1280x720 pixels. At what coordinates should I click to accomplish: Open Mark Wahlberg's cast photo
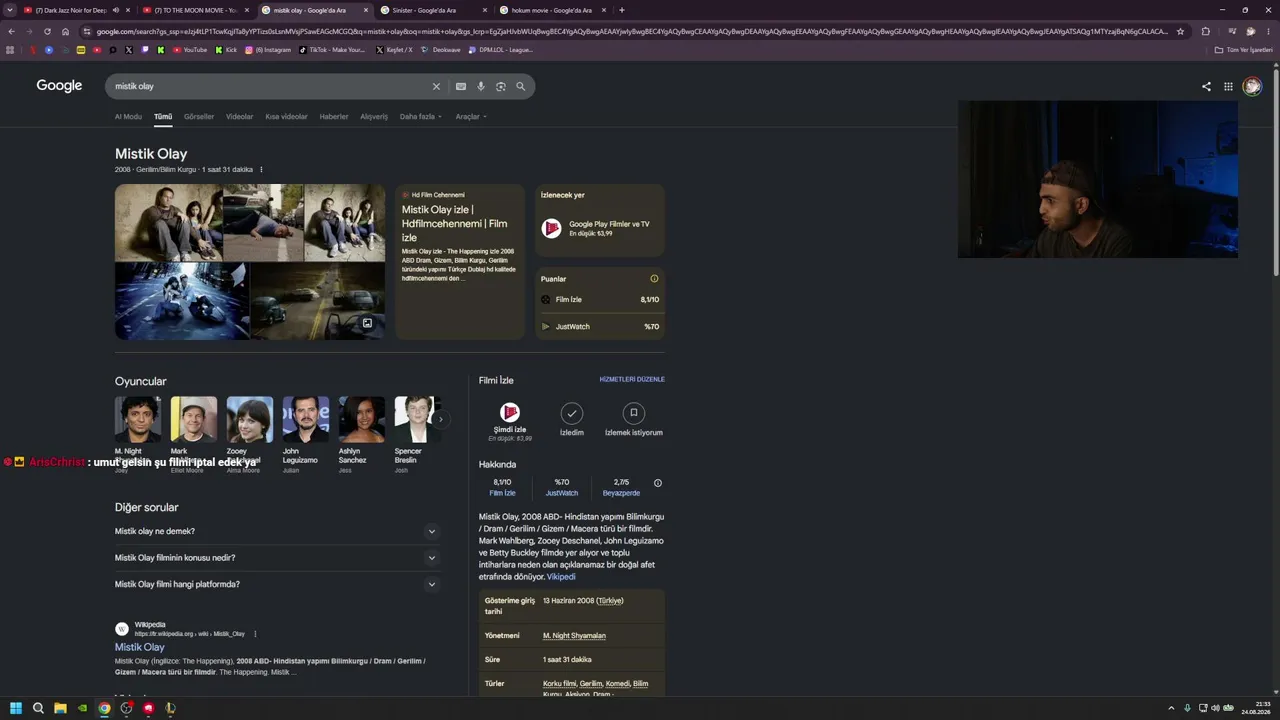coord(193,420)
